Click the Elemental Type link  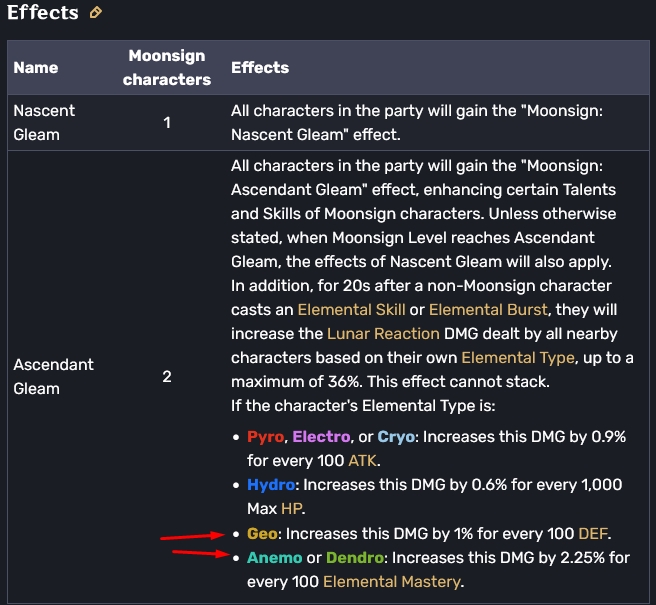(x=517, y=357)
